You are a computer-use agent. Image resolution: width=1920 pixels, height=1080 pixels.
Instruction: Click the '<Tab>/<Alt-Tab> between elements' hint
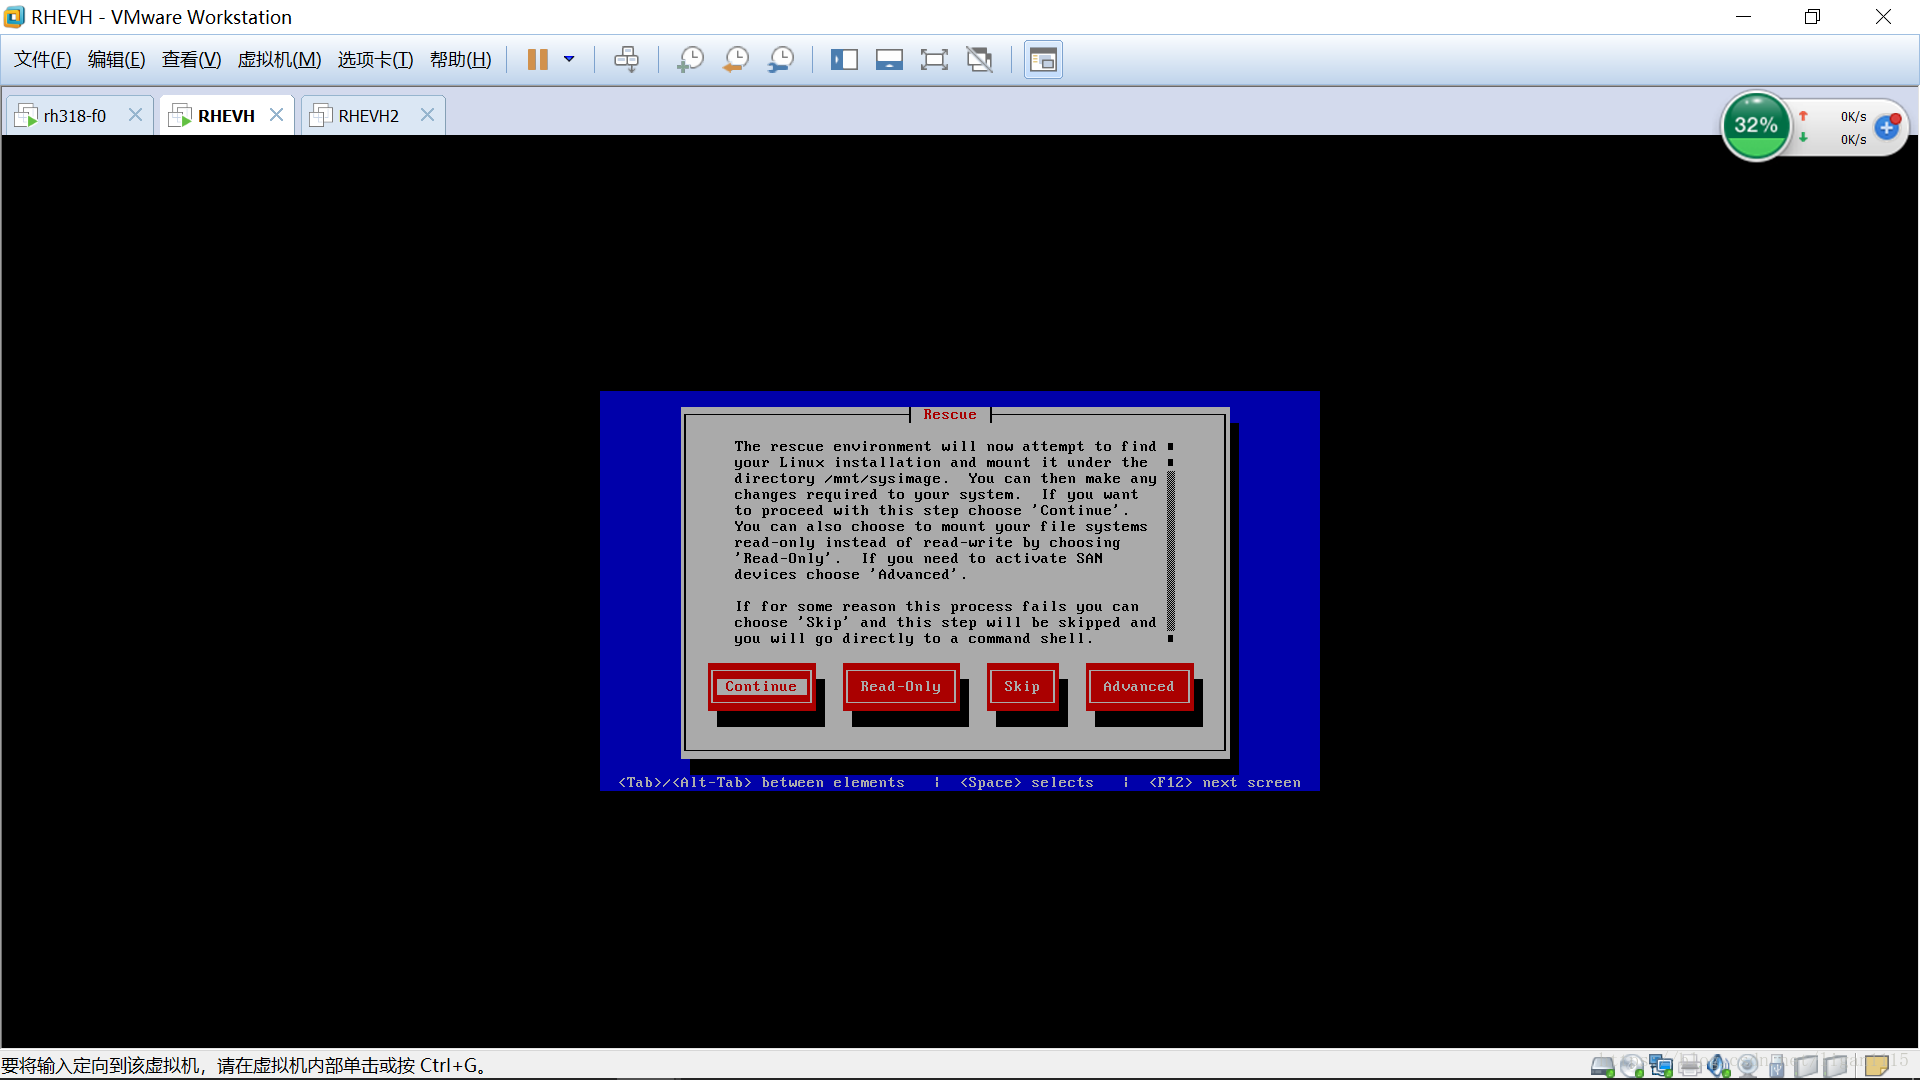pos(761,783)
